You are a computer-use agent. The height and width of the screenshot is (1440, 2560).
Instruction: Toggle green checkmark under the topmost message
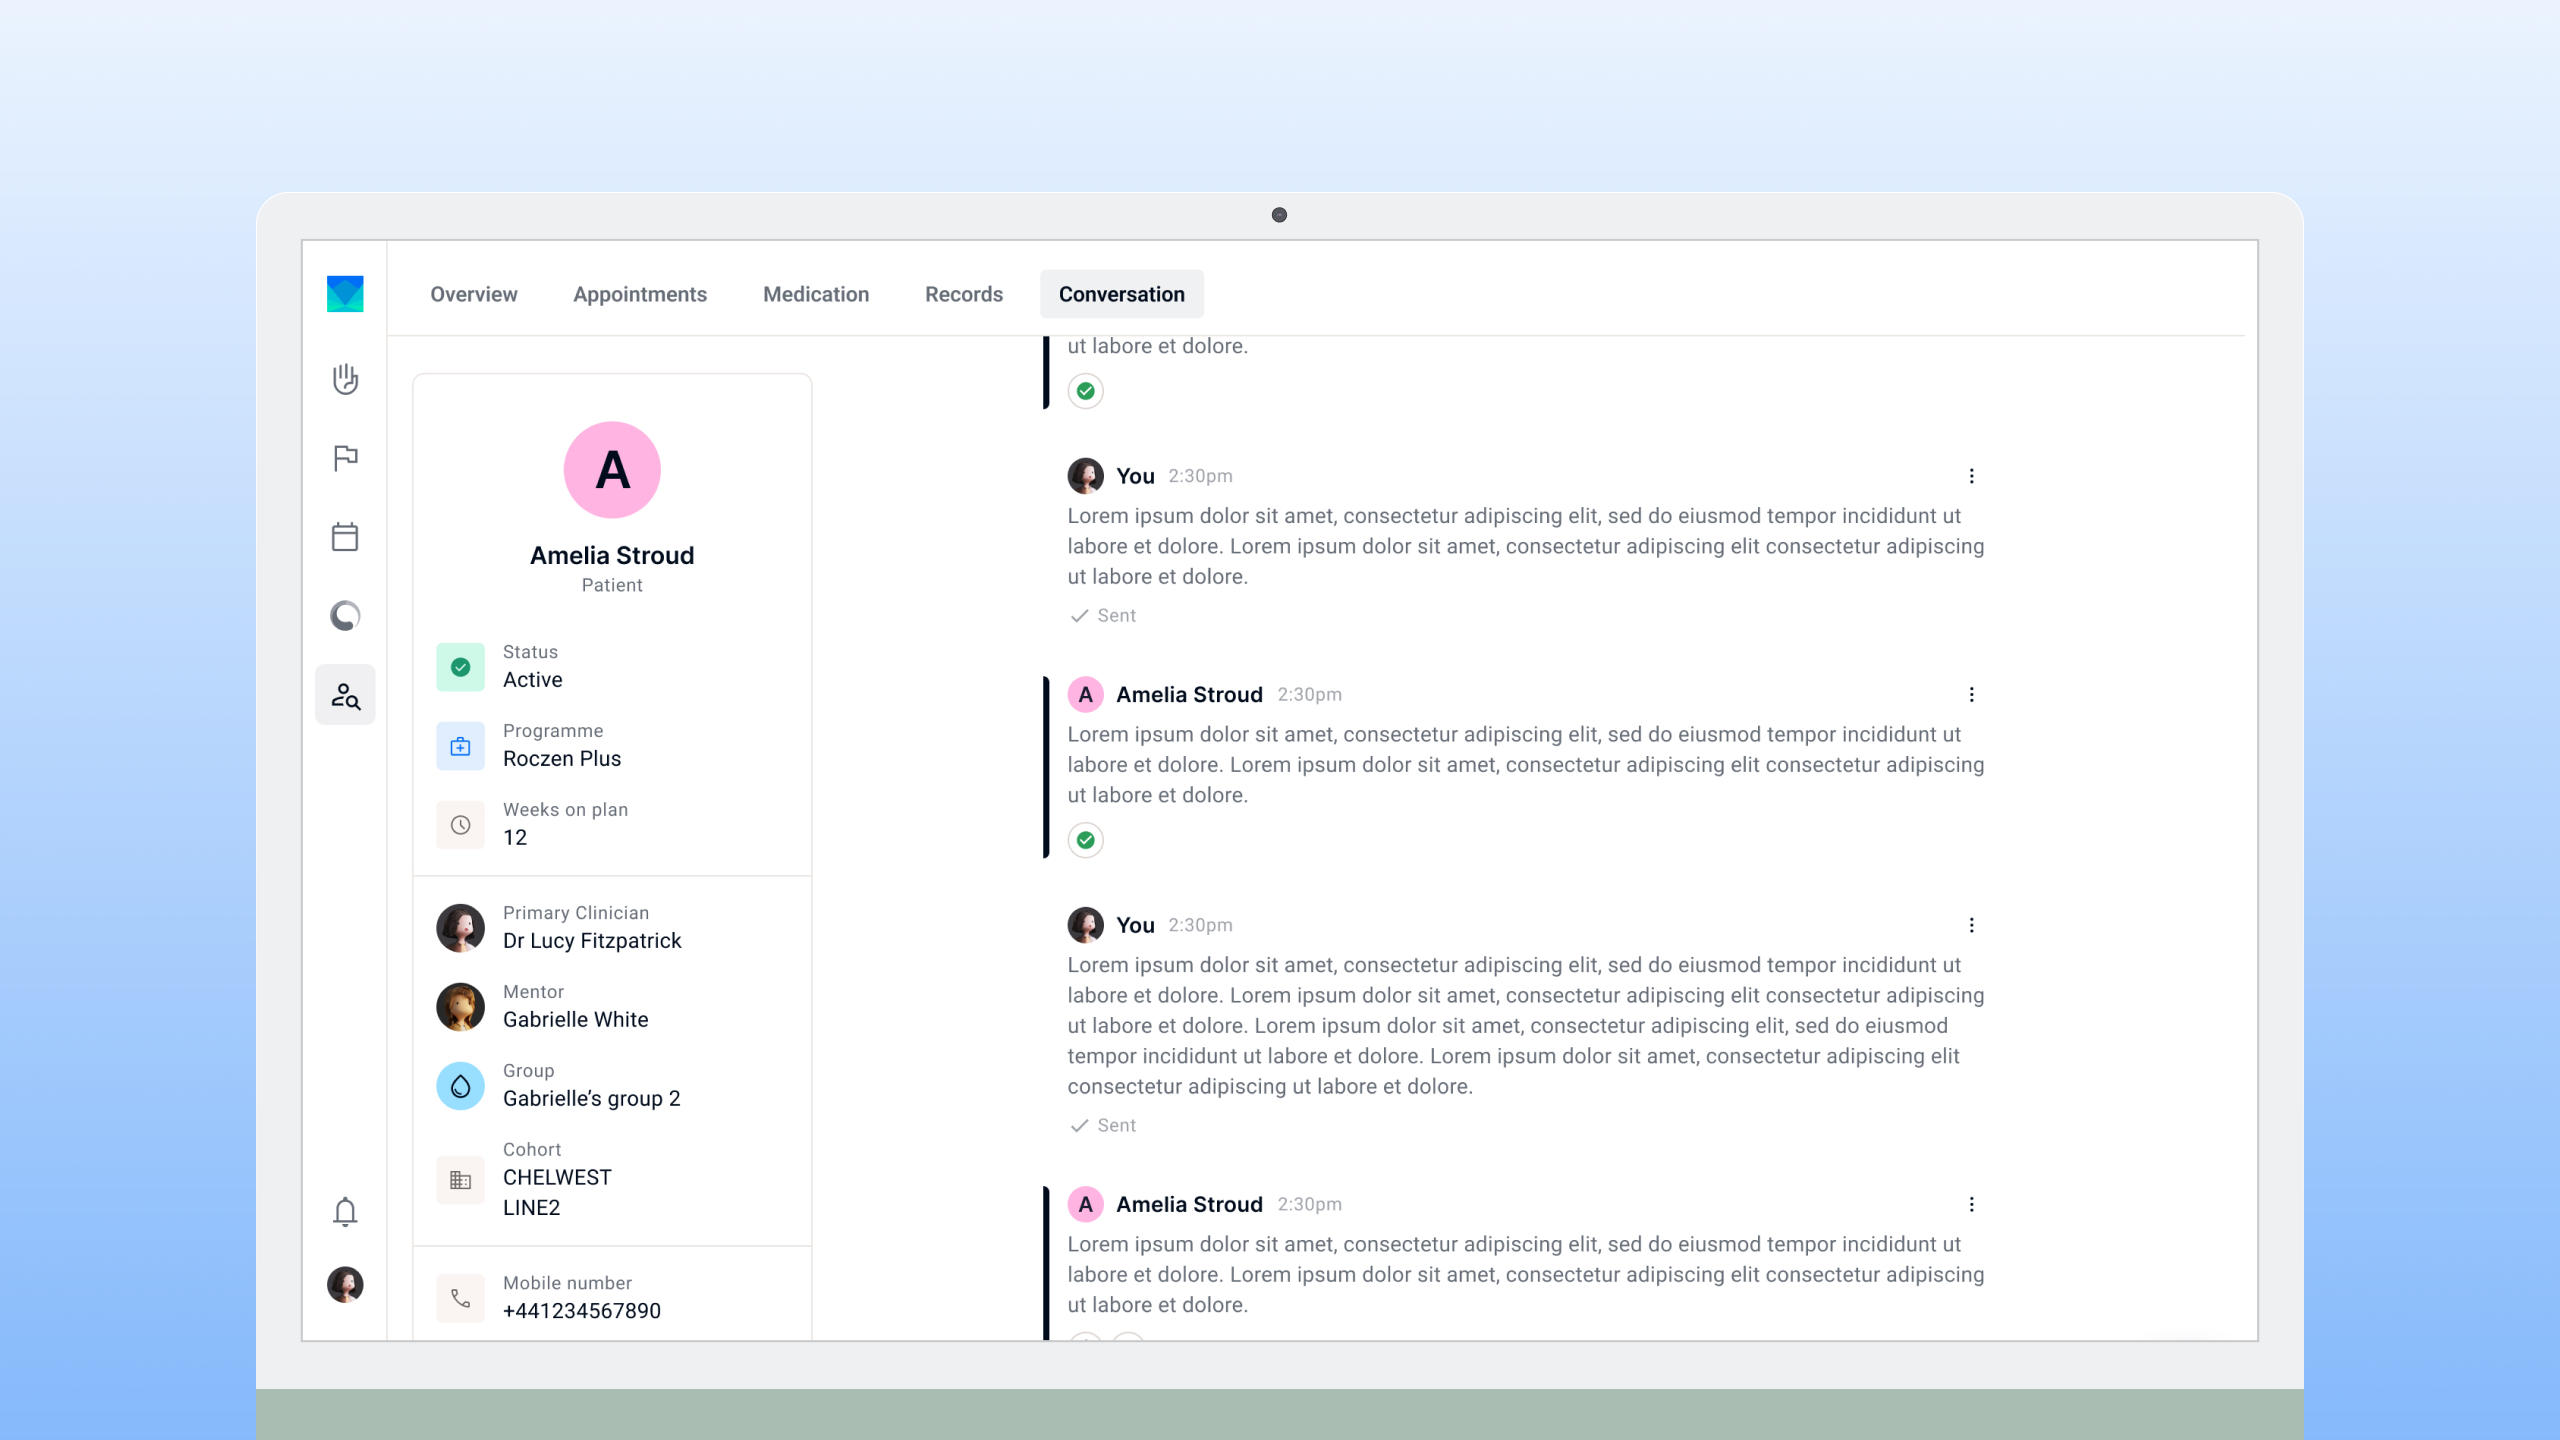pyautogui.click(x=1085, y=391)
